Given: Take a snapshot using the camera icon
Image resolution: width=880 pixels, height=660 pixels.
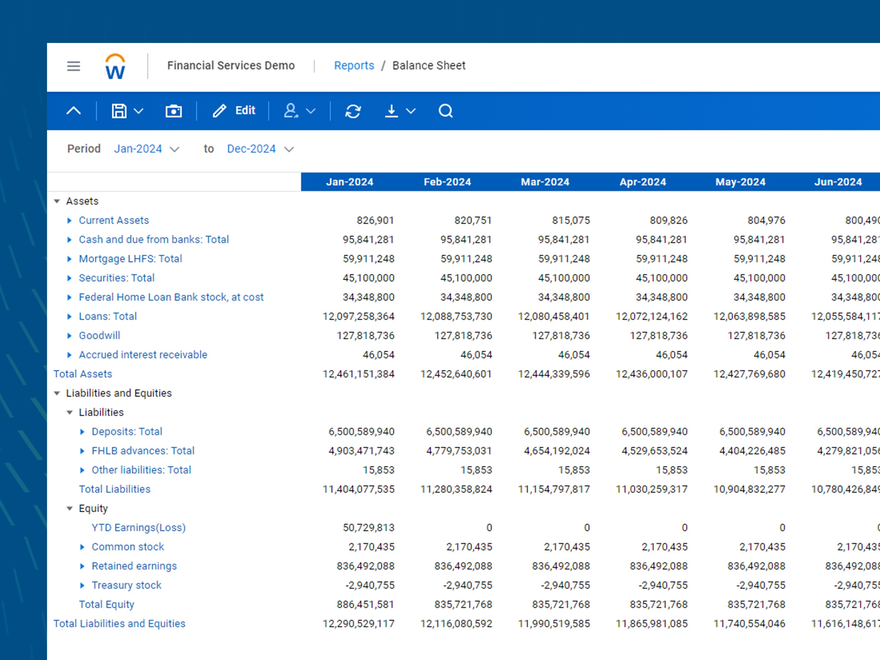Looking at the screenshot, I should click(173, 110).
